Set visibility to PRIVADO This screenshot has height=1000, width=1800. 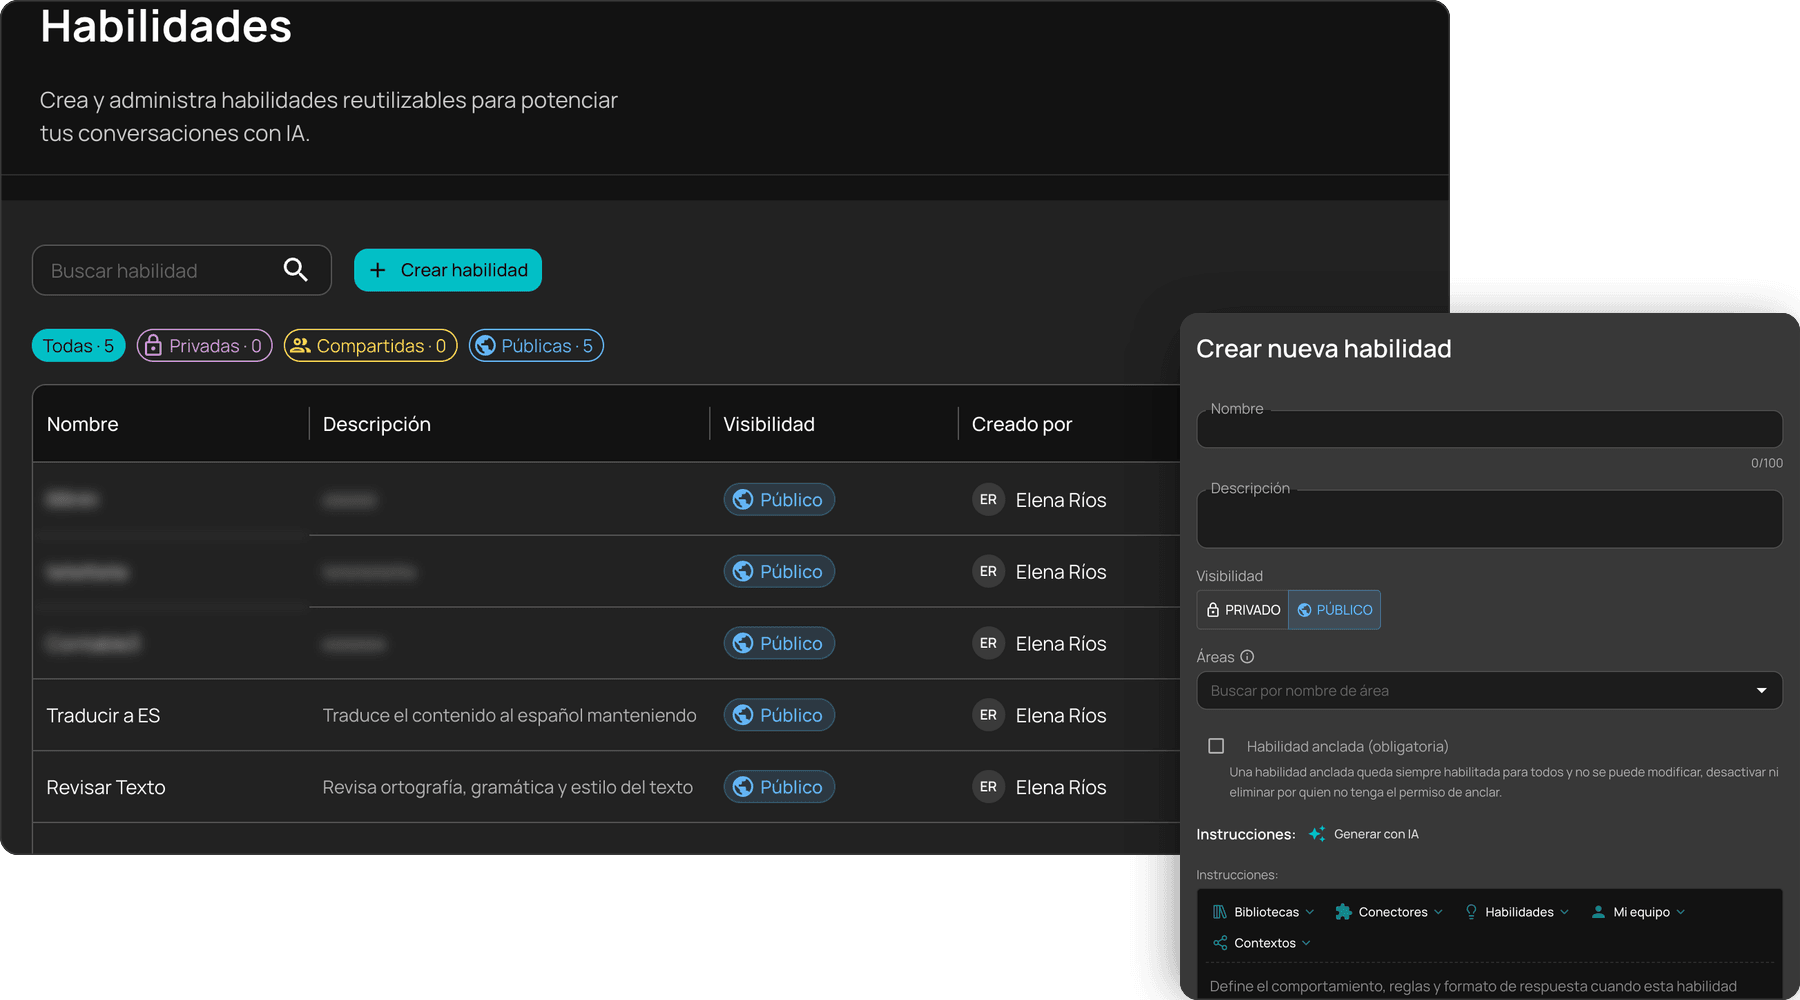[x=1243, y=610]
